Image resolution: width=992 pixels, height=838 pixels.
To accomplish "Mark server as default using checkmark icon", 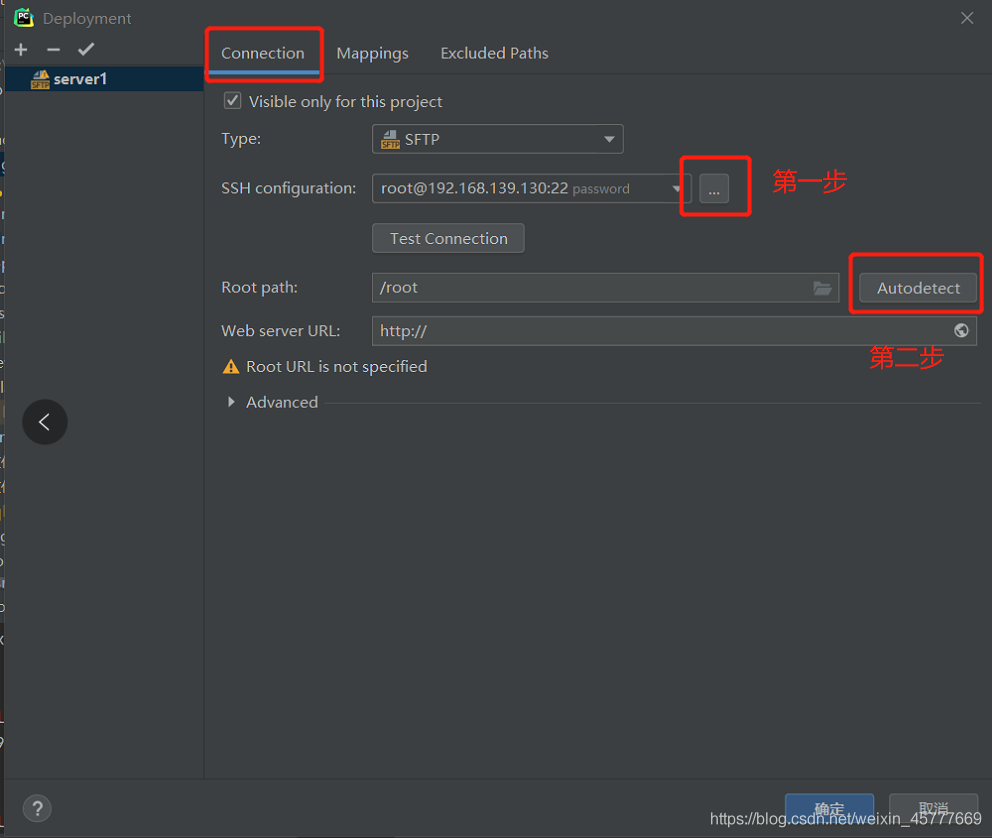I will pos(86,49).
